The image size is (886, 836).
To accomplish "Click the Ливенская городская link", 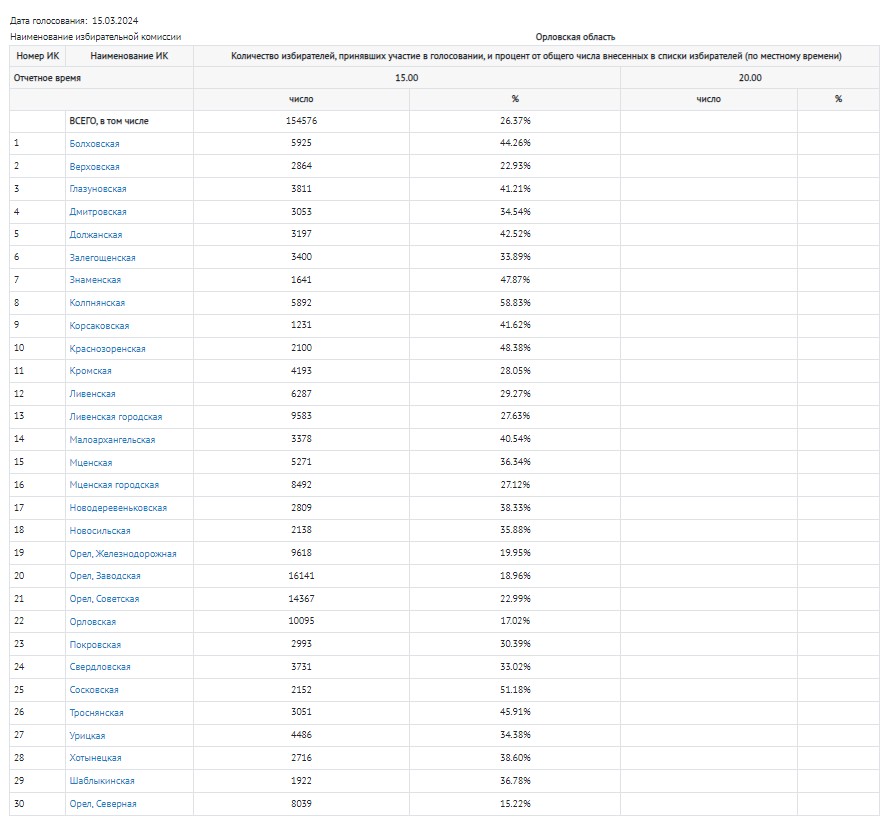I will click(116, 417).
